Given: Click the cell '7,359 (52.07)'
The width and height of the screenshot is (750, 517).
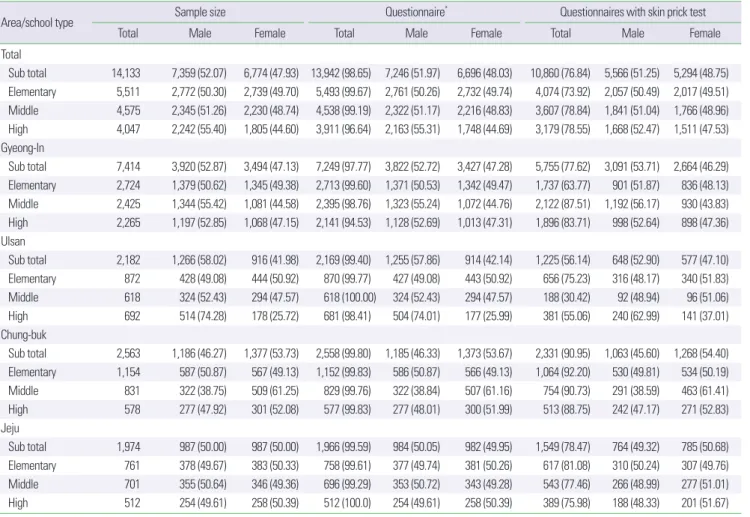Looking at the screenshot, I should pyautogui.click(x=199, y=73).
